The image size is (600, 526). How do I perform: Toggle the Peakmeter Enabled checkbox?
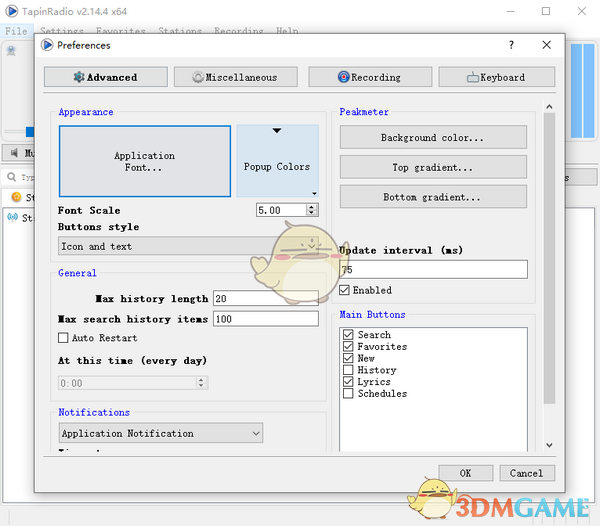click(344, 290)
